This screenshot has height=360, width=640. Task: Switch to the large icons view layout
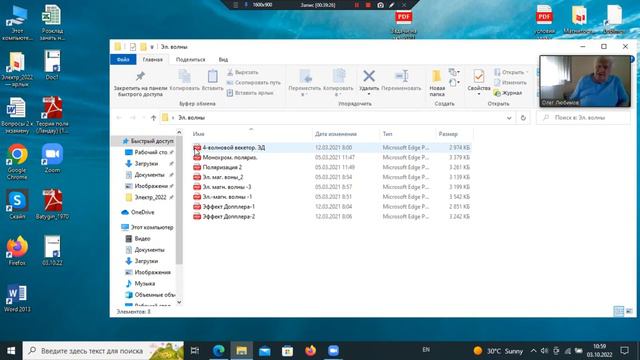pos(629,311)
